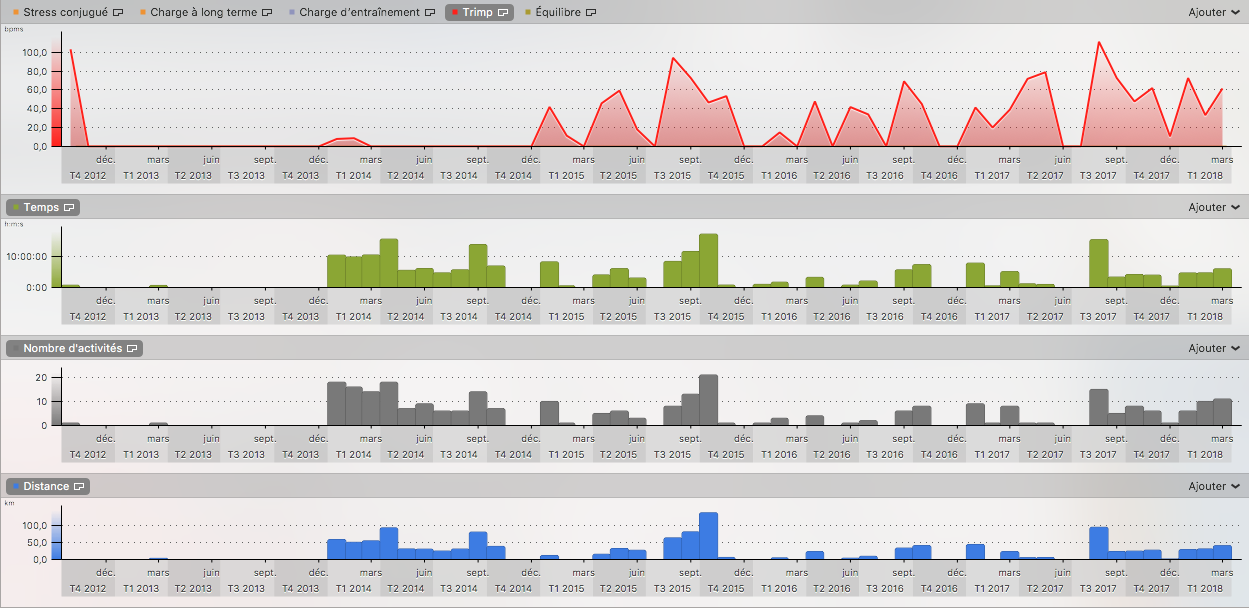Click the popup icon next to Charge d'entraînement

coord(428,13)
